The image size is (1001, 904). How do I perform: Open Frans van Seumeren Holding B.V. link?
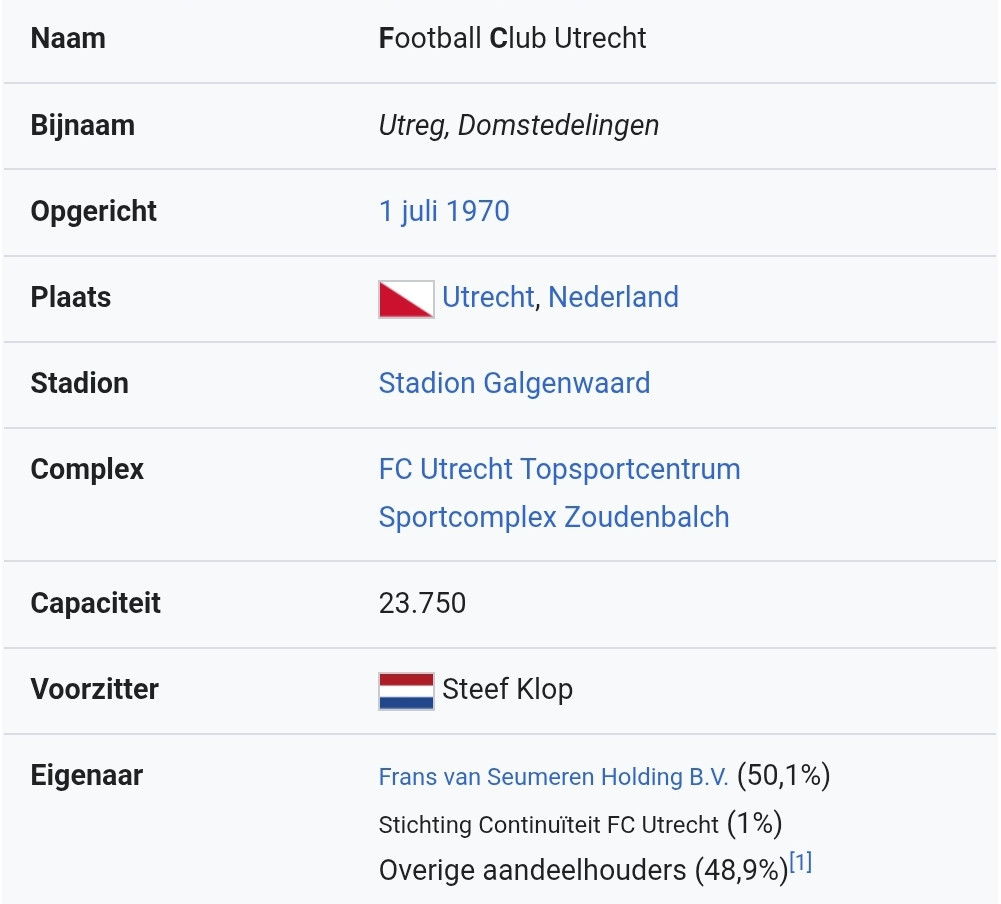(x=553, y=778)
